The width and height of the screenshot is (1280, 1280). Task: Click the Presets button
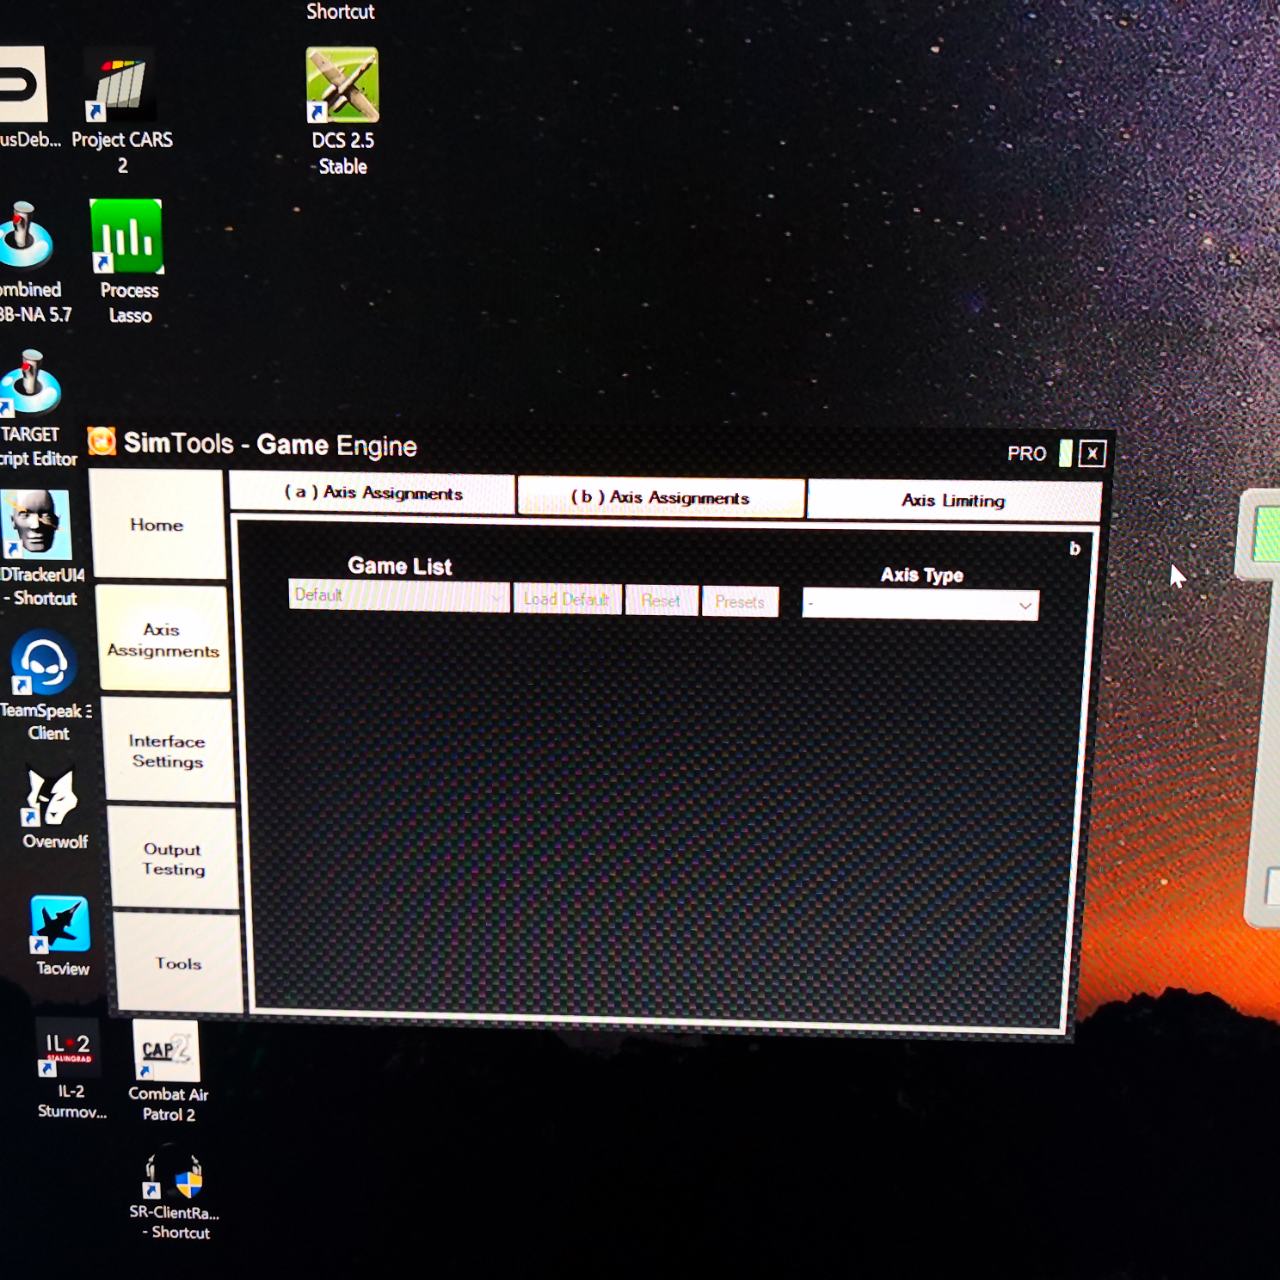[740, 602]
